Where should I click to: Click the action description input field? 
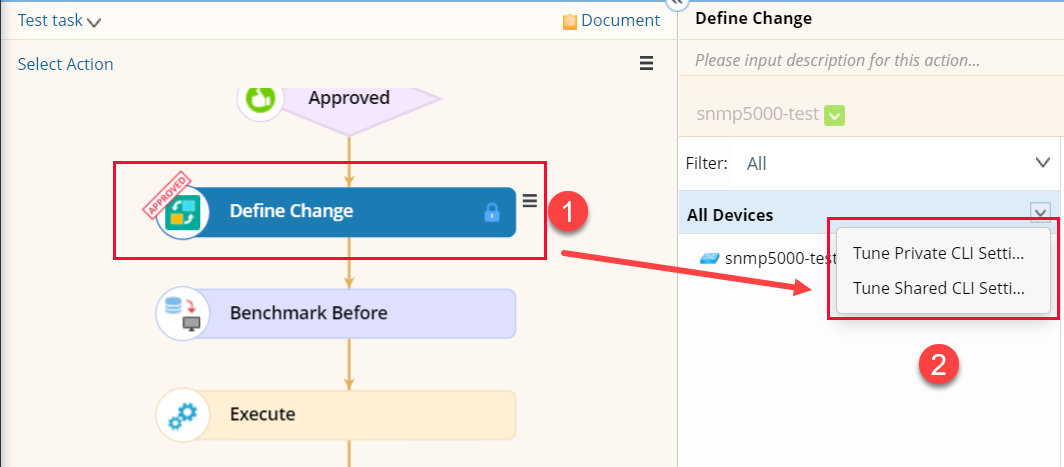[x=871, y=60]
